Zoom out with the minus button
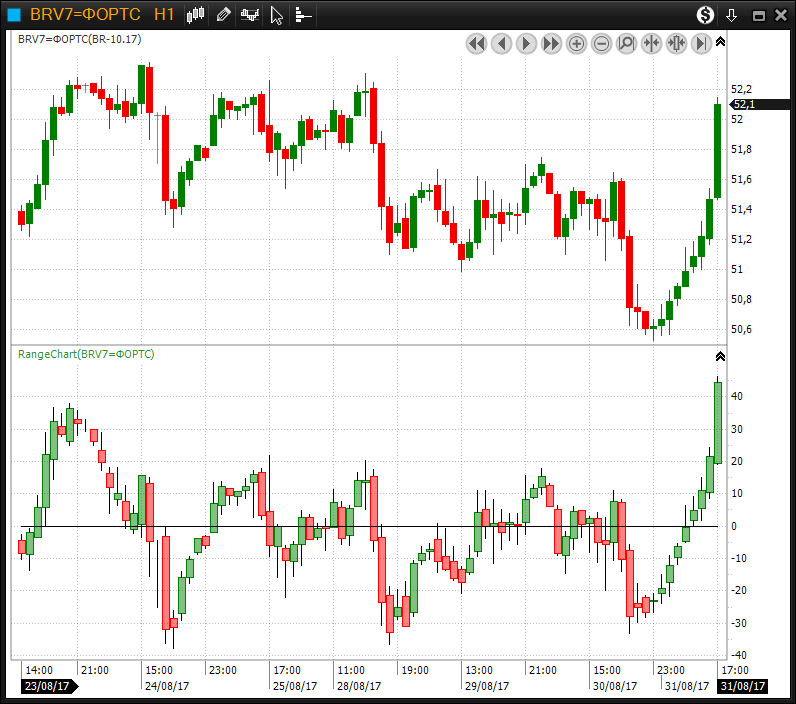Image resolution: width=796 pixels, height=704 pixels. pos(602,43)
